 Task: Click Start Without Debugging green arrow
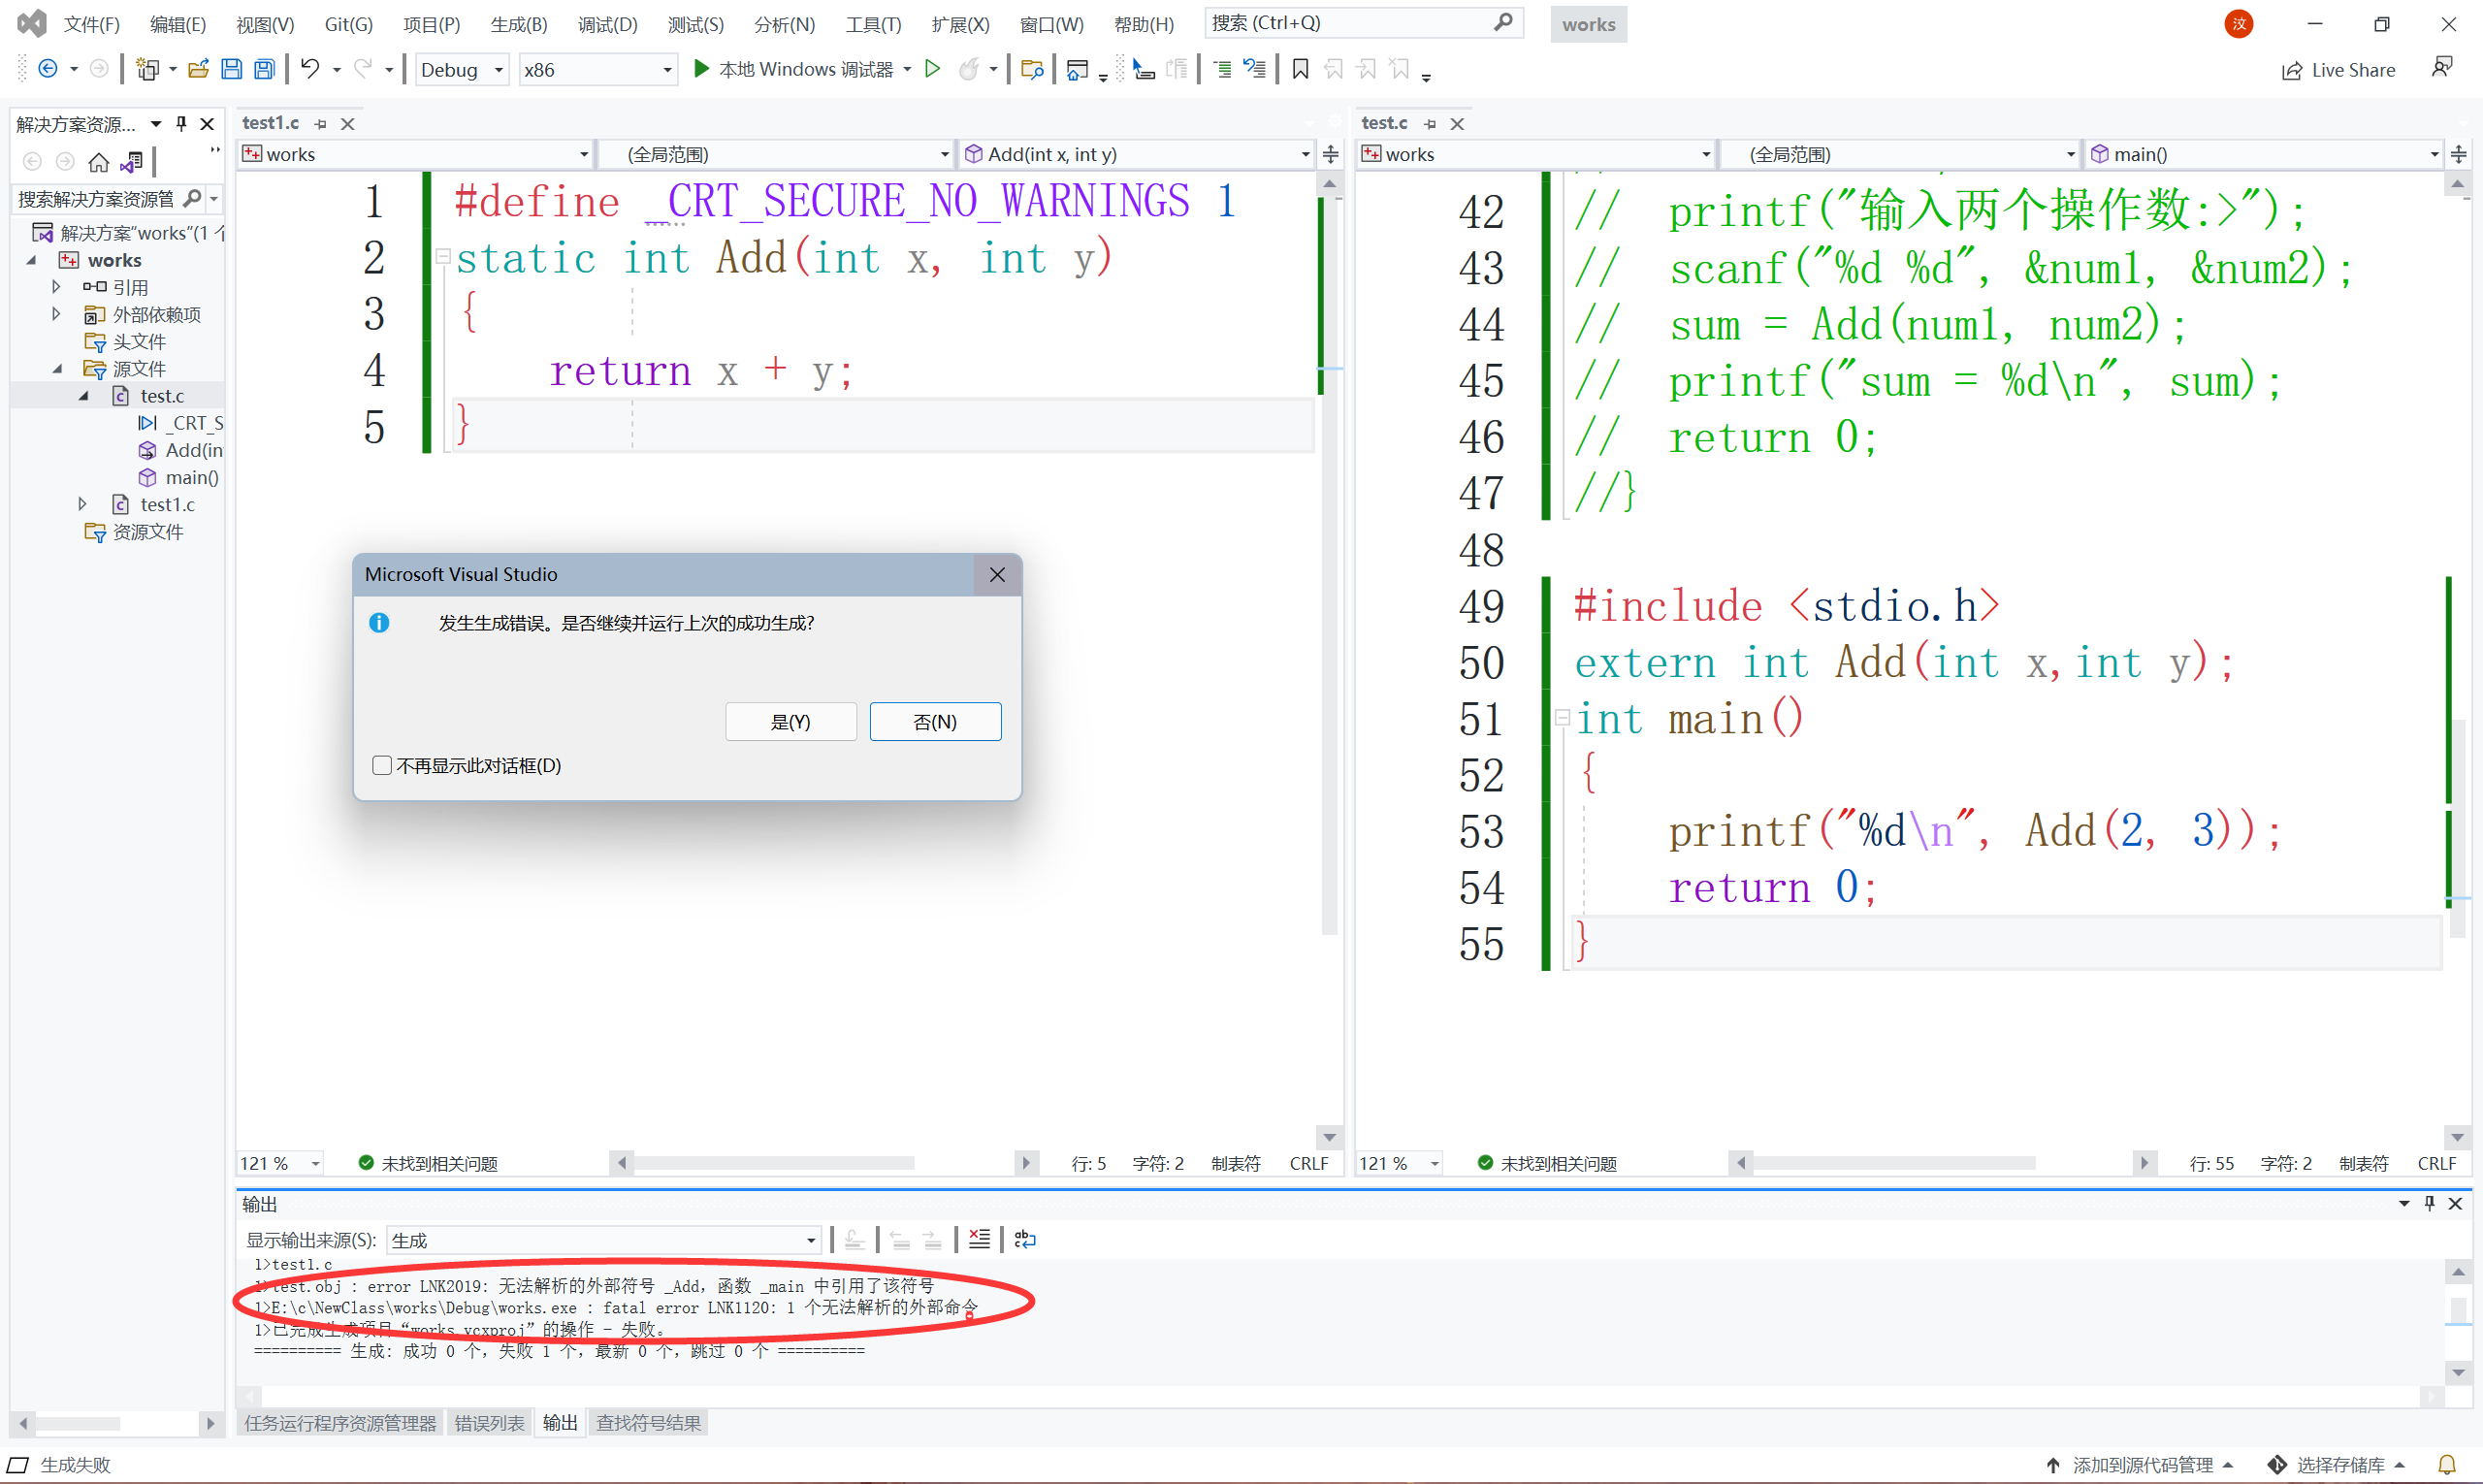932,69
